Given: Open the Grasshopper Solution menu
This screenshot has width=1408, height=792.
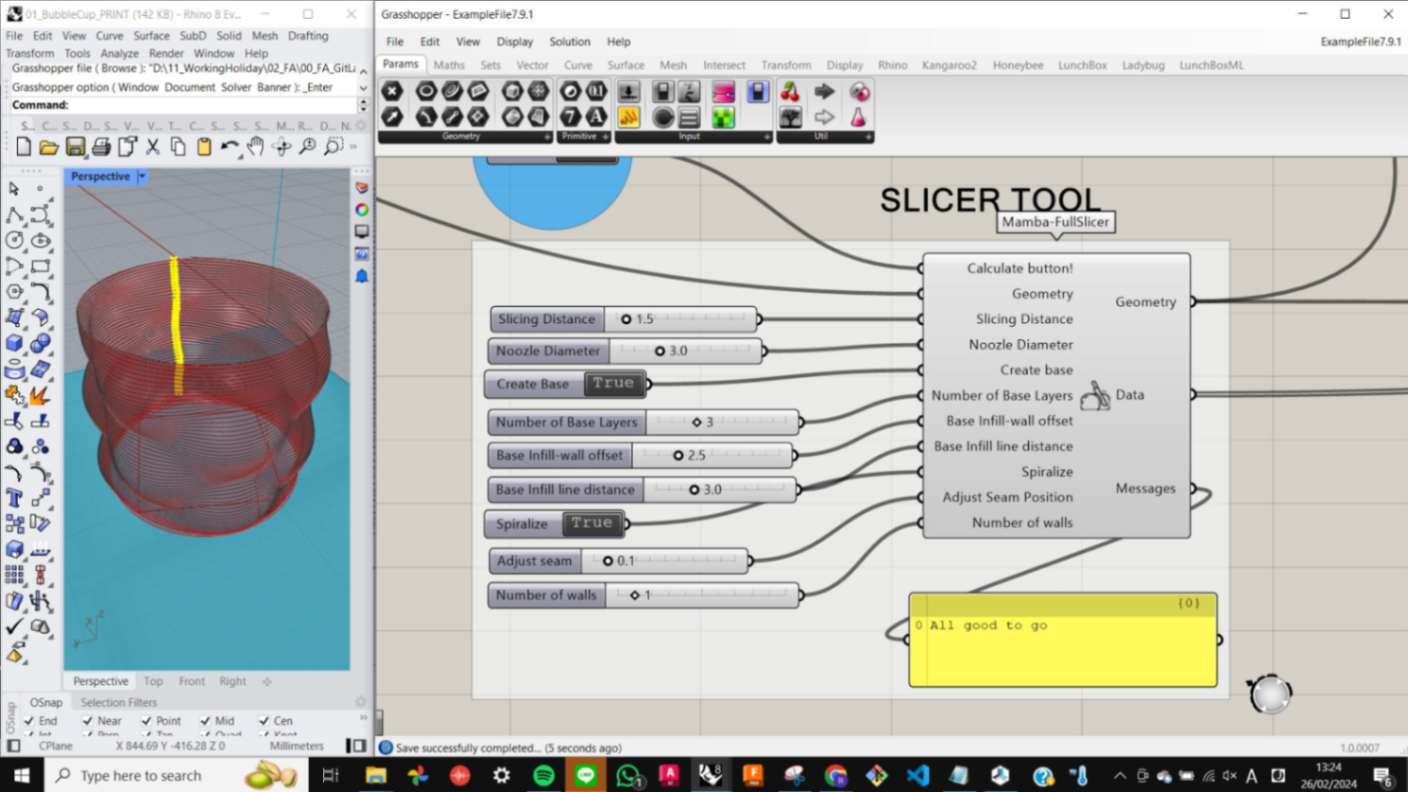Looking at the screenshot, I should 570,42.
